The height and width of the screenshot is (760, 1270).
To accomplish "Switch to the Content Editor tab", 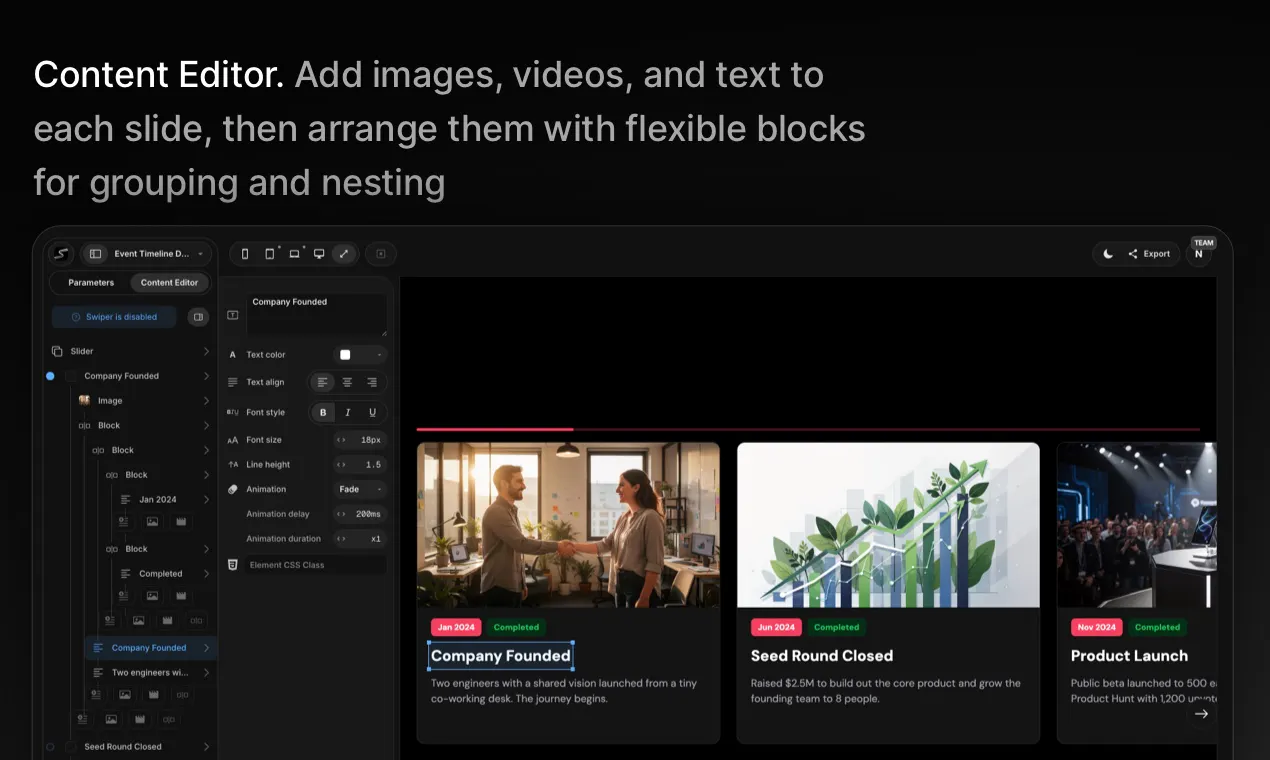I will pyautogui.click(x=170, y=283).
